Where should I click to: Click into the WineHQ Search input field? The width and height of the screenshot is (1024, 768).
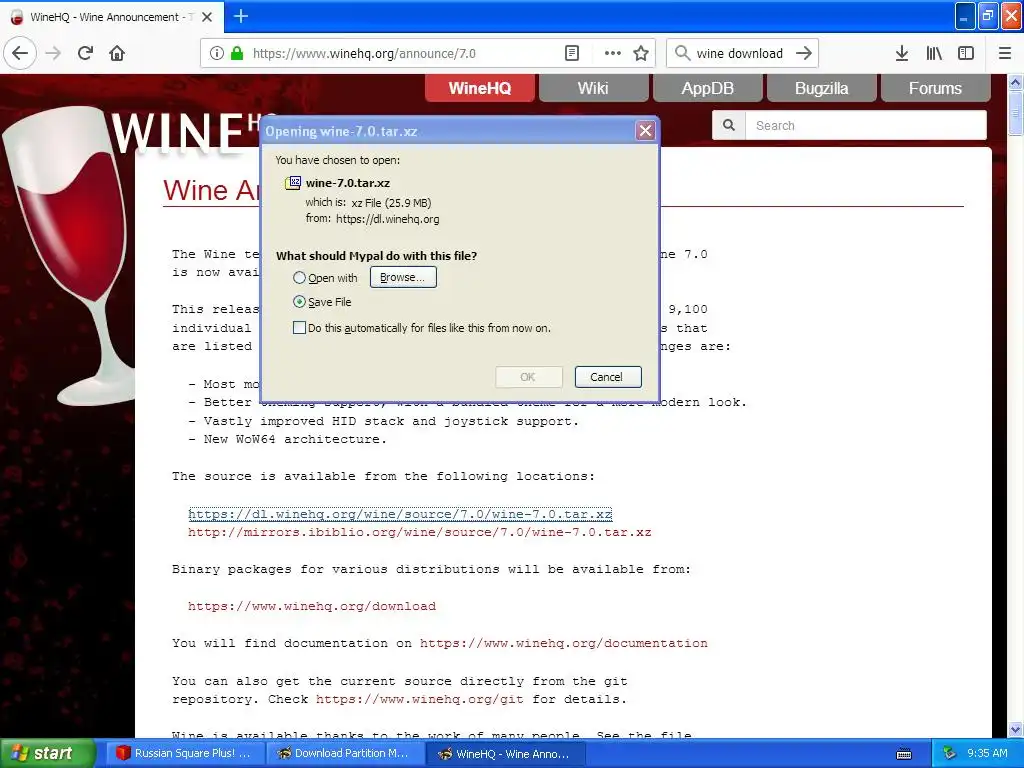click(x=866, y=125)
